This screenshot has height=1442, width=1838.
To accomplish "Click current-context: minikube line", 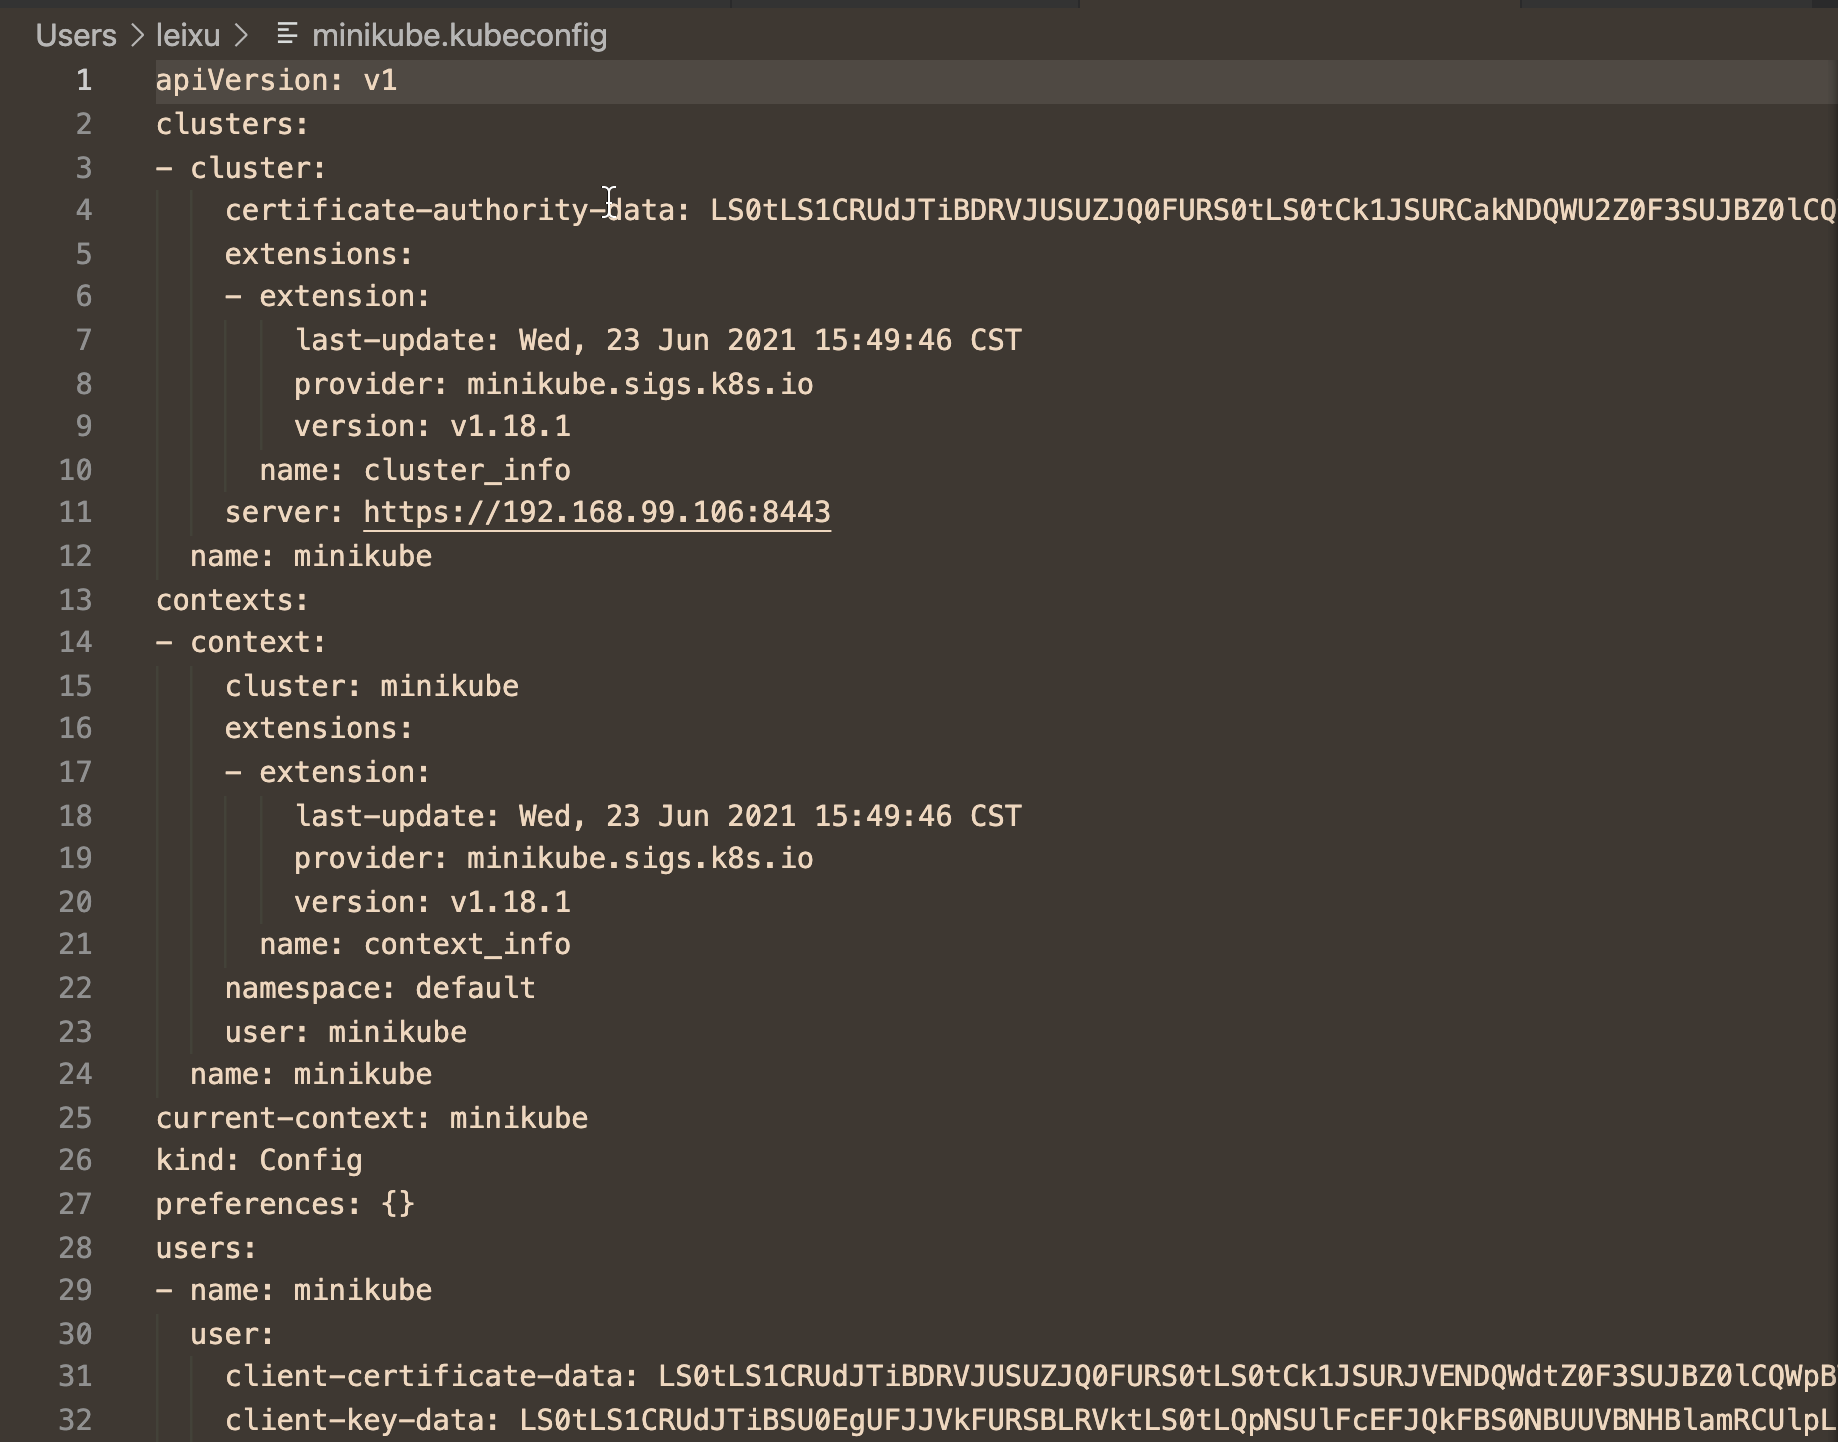I will point(372,1118).
